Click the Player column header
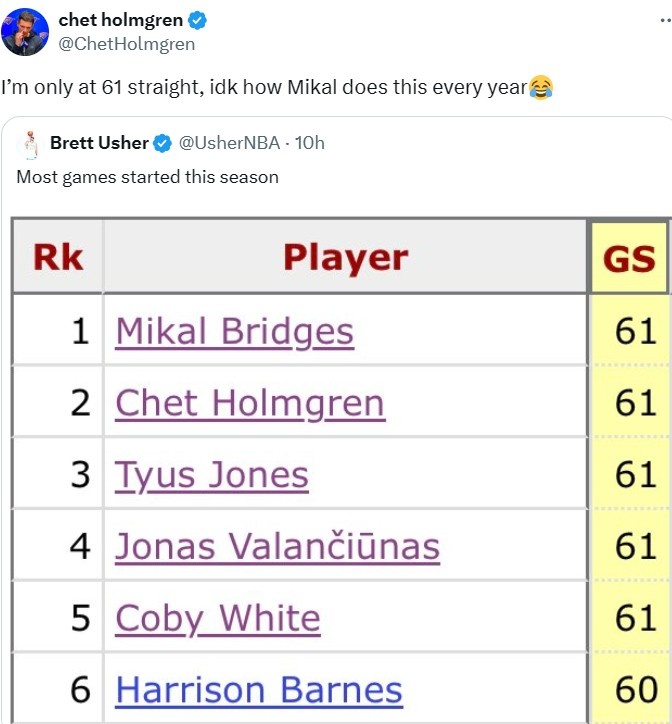This screenshot has width=672, height=724. [x=345, y=257]
